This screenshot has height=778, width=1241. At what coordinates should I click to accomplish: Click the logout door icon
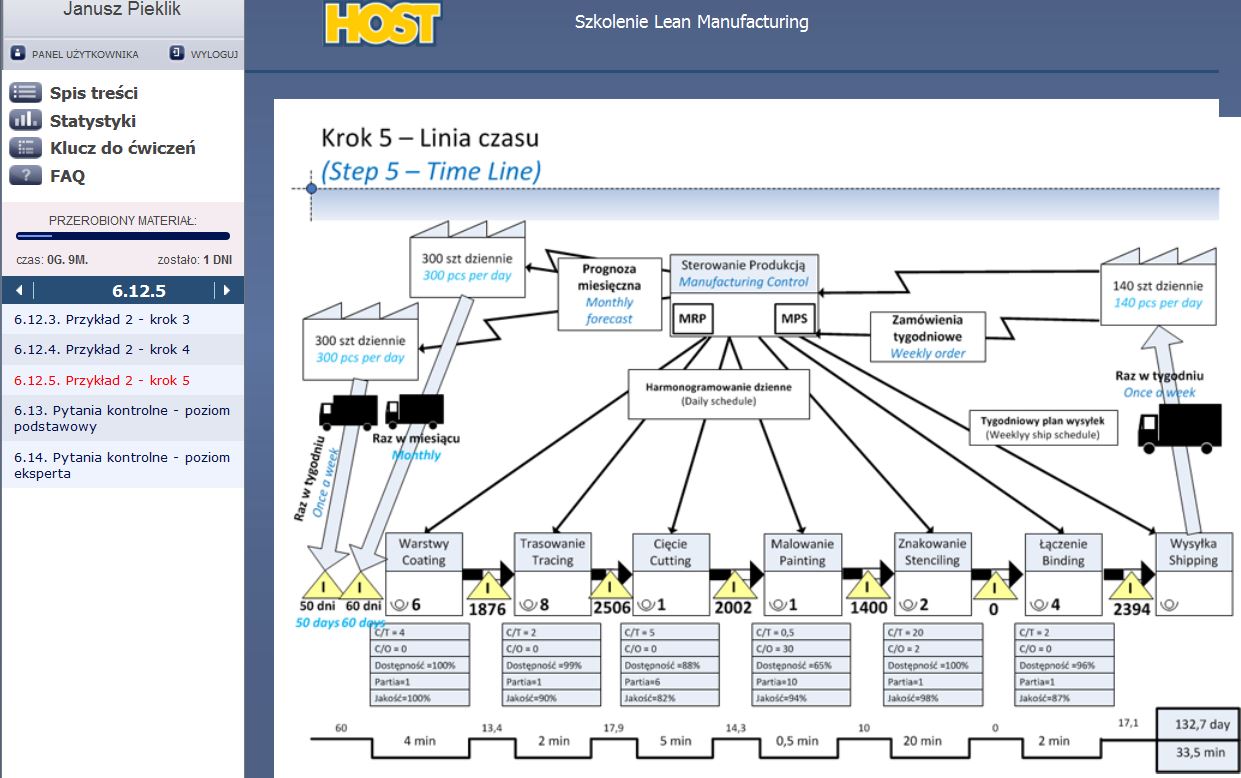tap(177, 53)
